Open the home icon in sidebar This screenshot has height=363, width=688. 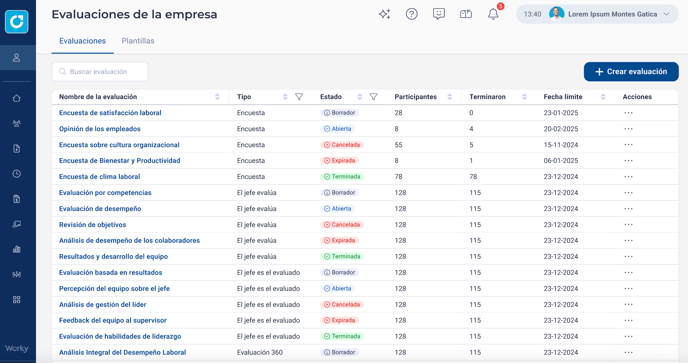[17, 98]
